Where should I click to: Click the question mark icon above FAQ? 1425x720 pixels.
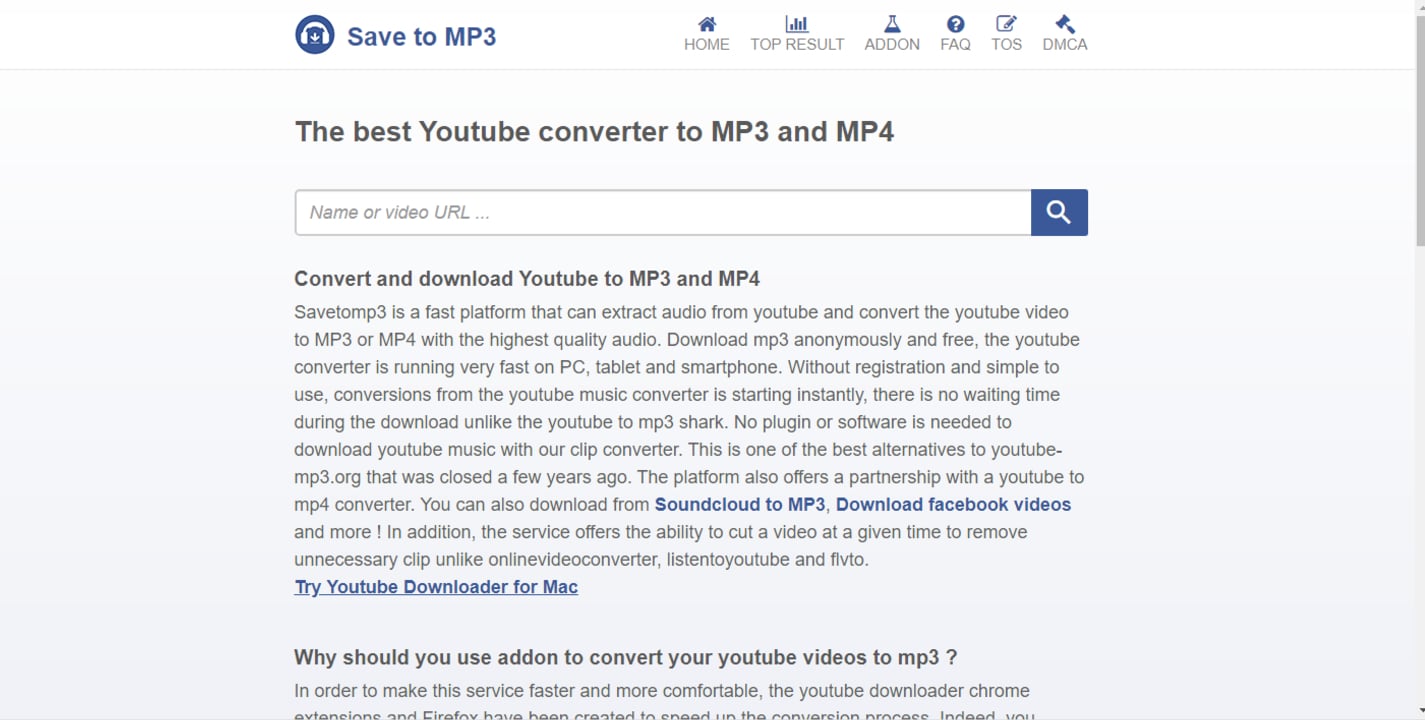click(956, 24)
